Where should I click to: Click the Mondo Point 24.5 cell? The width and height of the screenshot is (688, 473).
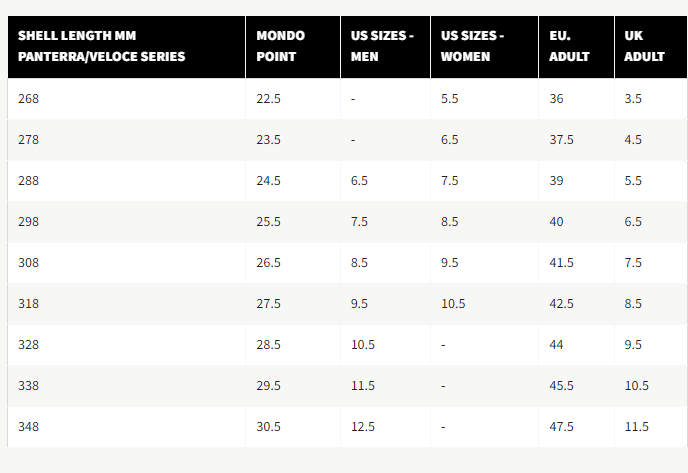(x=269, y=181)
